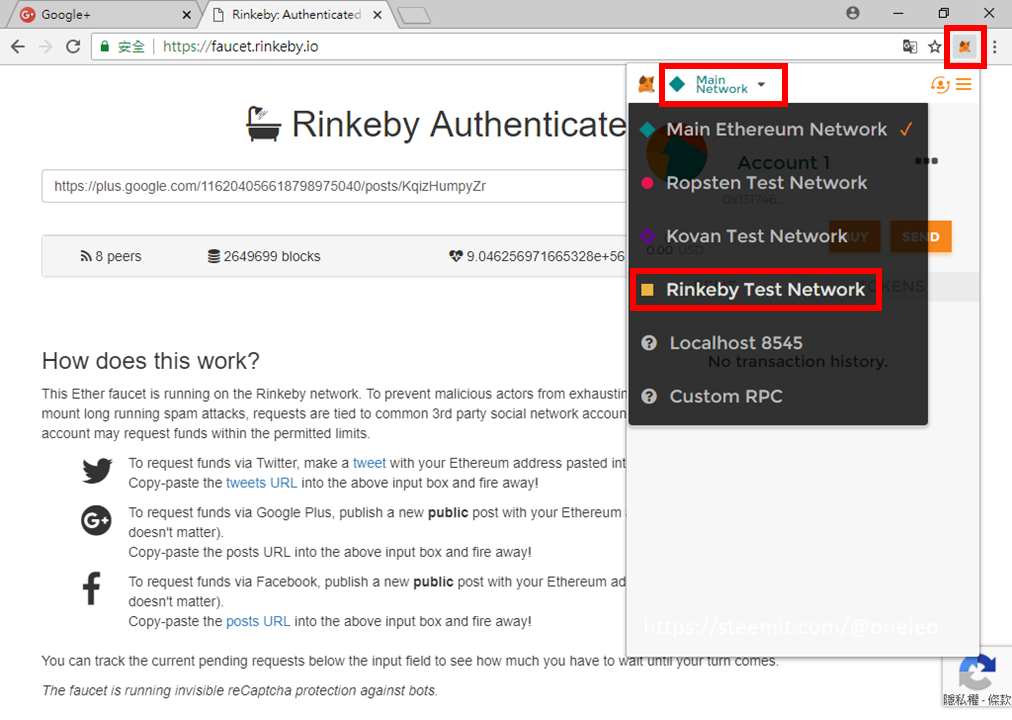Click the How does this work? heading
This screenshot has width=1012, height=720.
pyautogui.click(x=150, y=361)
